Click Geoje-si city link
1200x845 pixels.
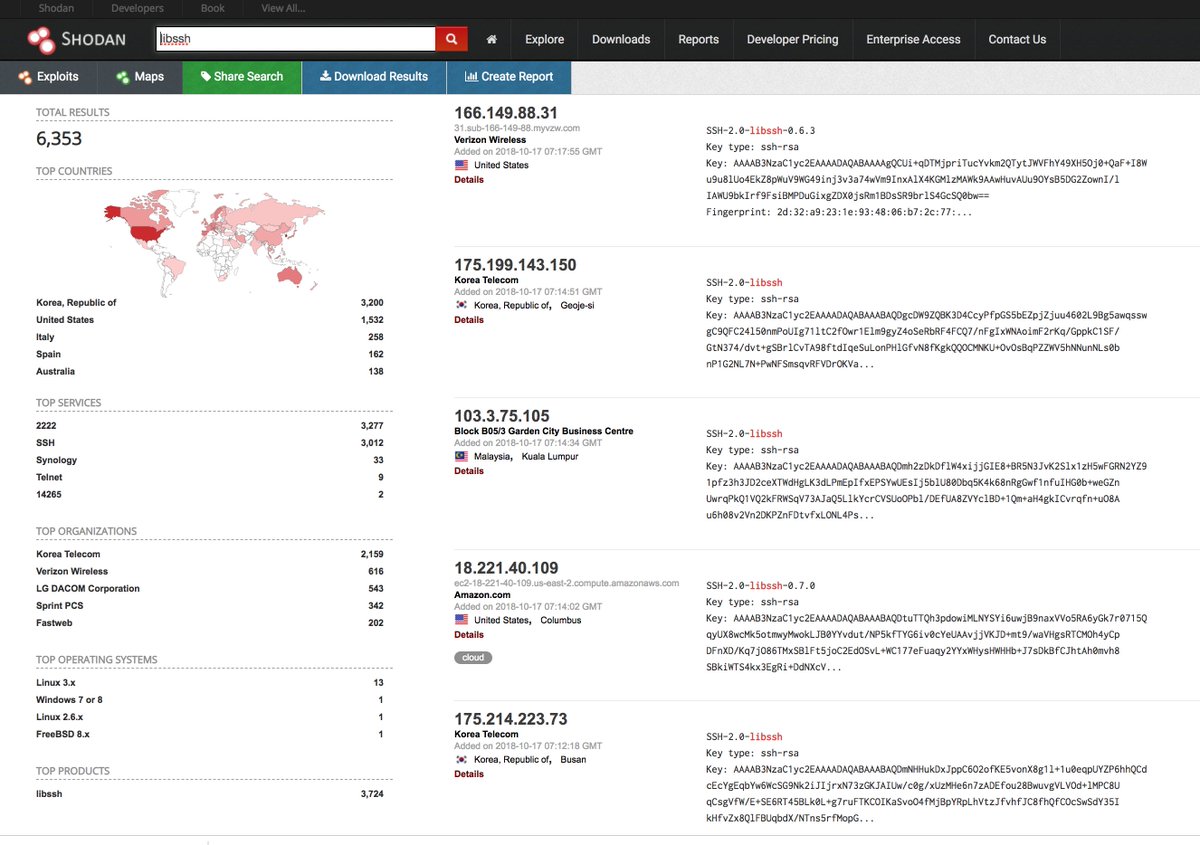pos(577,305)
